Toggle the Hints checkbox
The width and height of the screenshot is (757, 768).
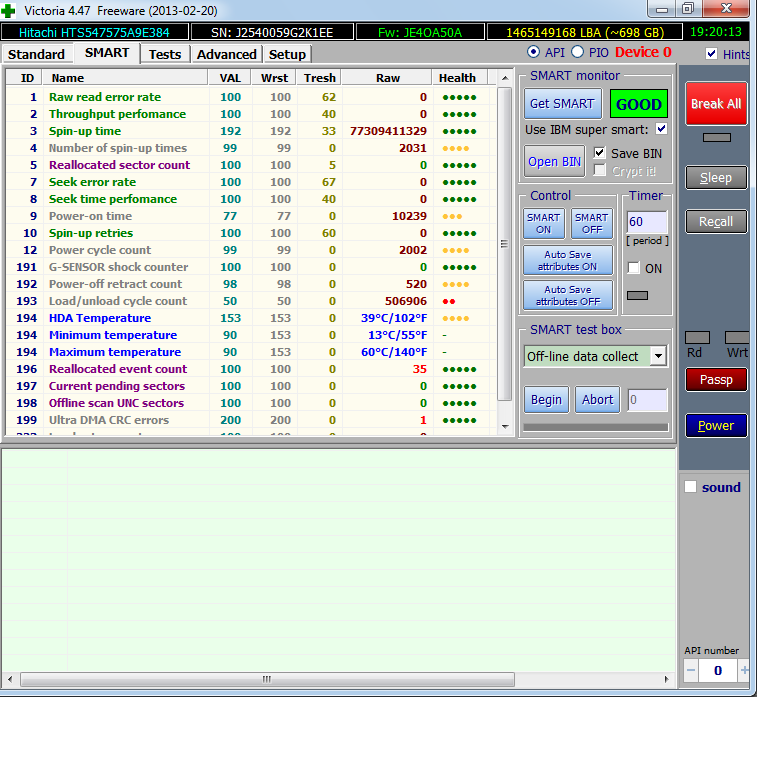click(711, 54)
